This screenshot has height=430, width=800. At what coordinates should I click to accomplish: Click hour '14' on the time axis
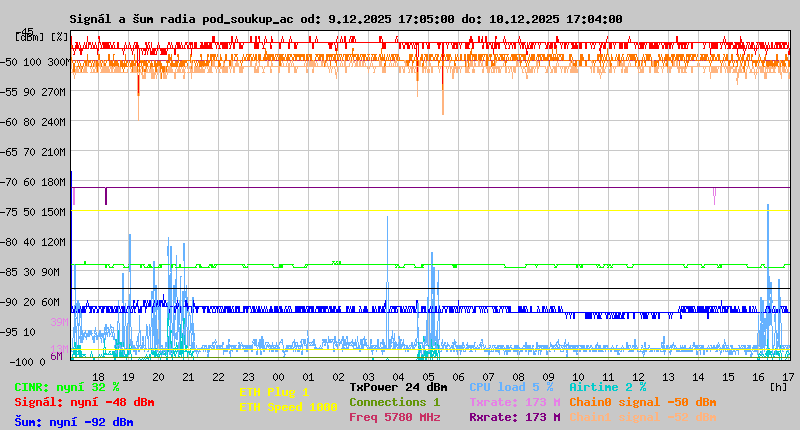(x=698, y=377)
